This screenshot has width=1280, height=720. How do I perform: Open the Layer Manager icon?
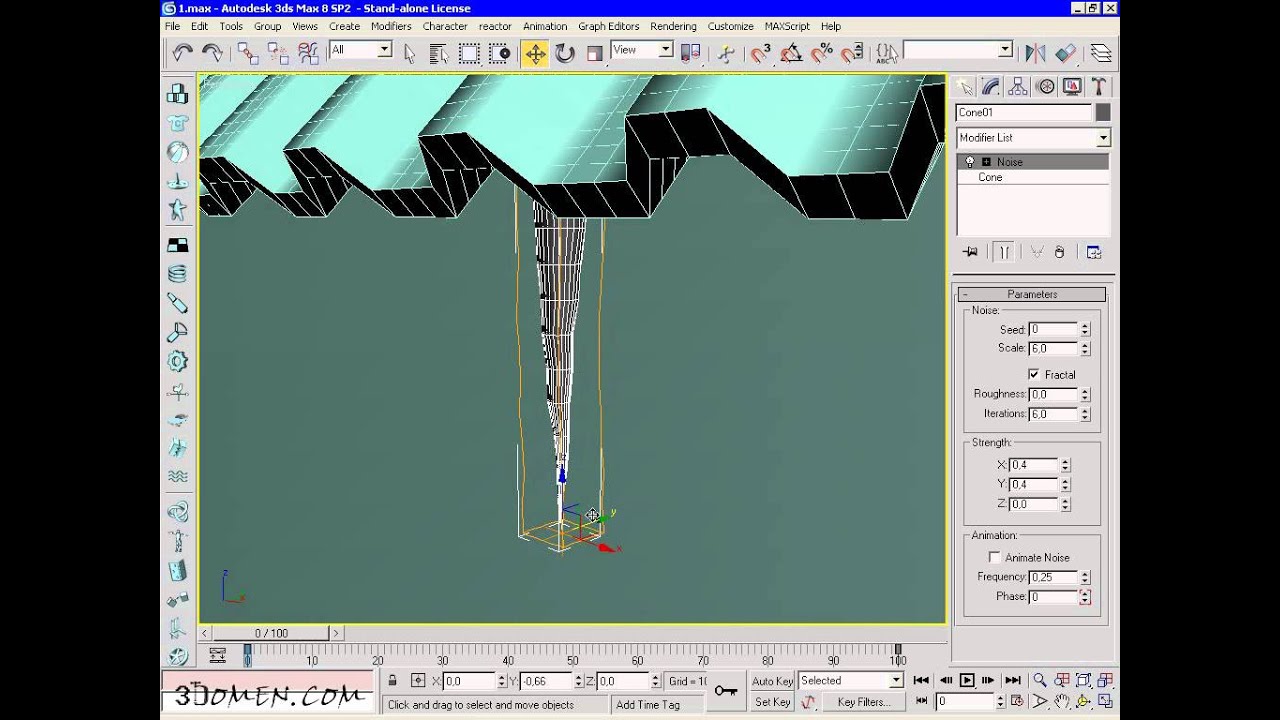[1101, 53]
